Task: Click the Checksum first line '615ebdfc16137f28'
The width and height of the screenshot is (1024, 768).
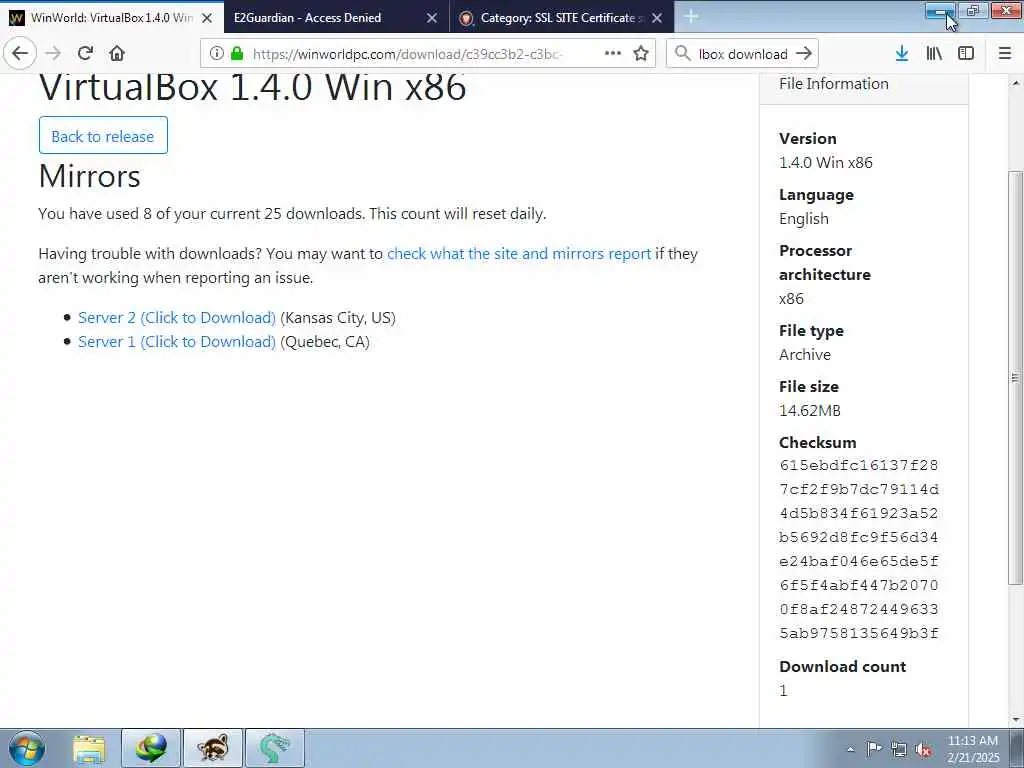Action: [859, 465]
